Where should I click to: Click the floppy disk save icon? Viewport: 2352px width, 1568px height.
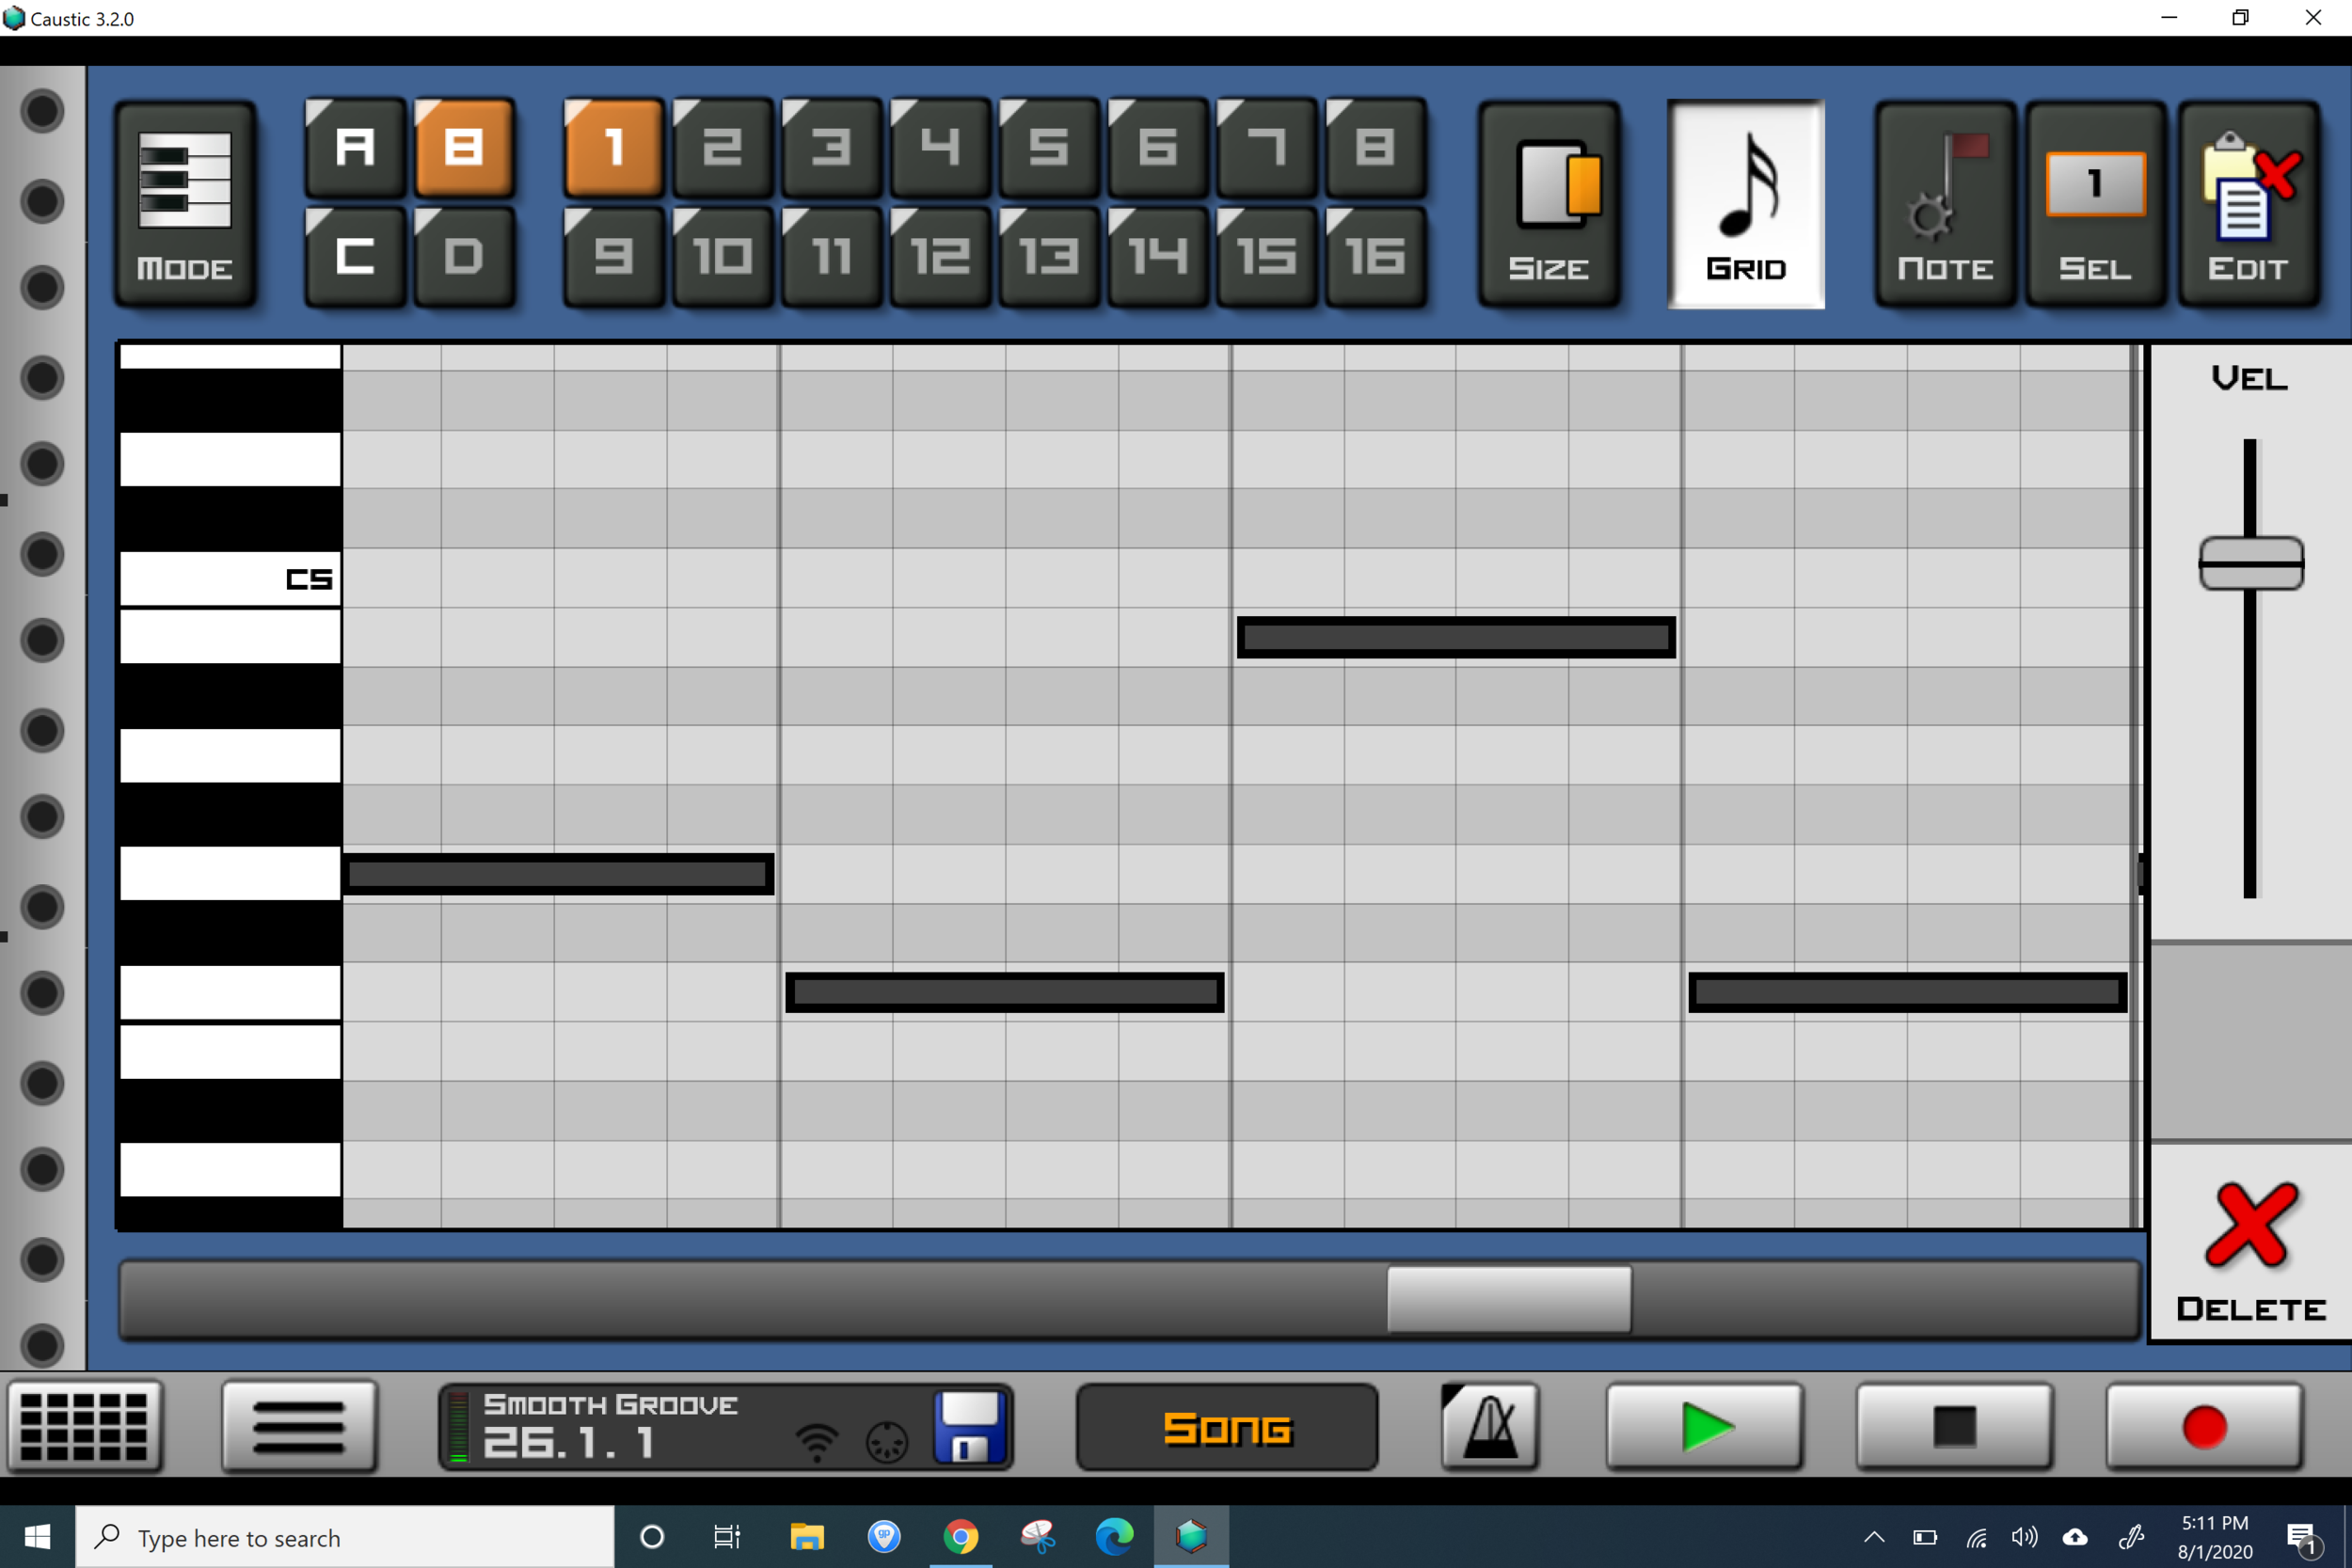(968, 1426)
